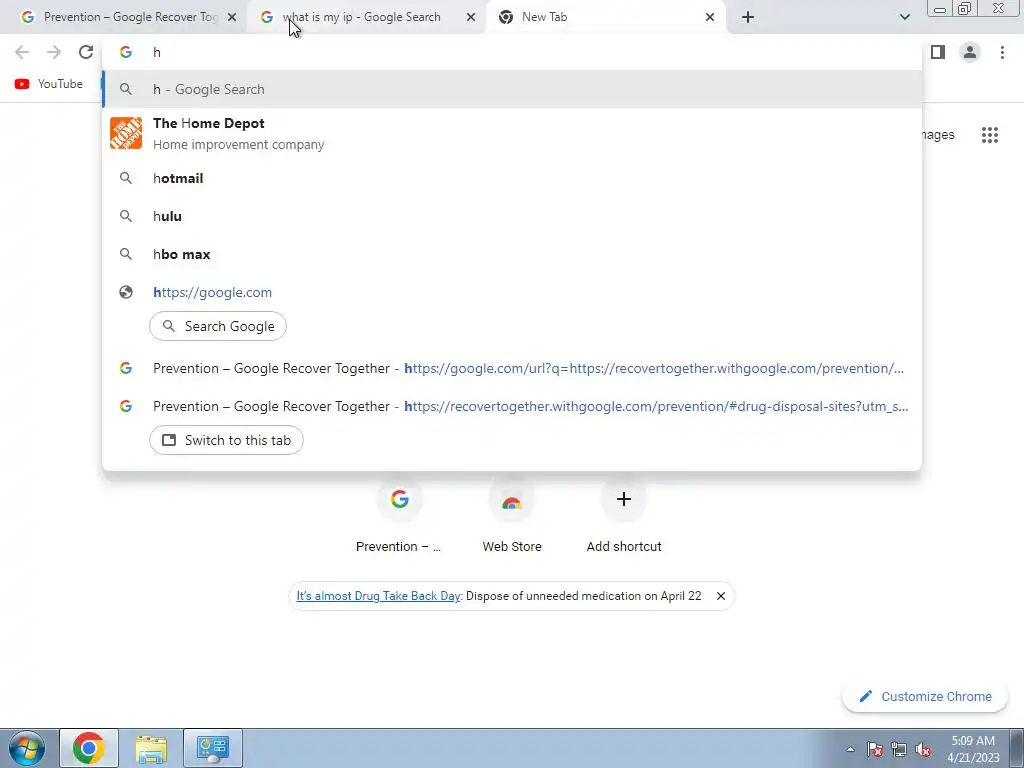Open the Google apps grid
Viewport: 1024px width, 768px height.
(989, 135)
